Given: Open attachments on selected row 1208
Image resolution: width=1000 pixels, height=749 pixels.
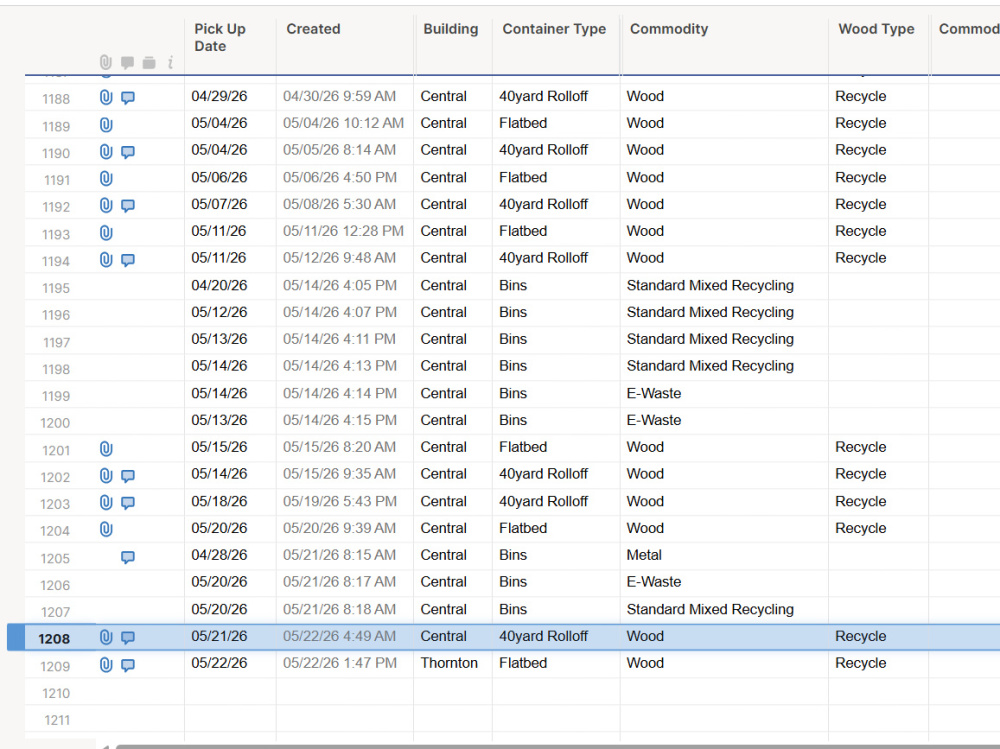Looking at the screenshot, I should (106, 637).
